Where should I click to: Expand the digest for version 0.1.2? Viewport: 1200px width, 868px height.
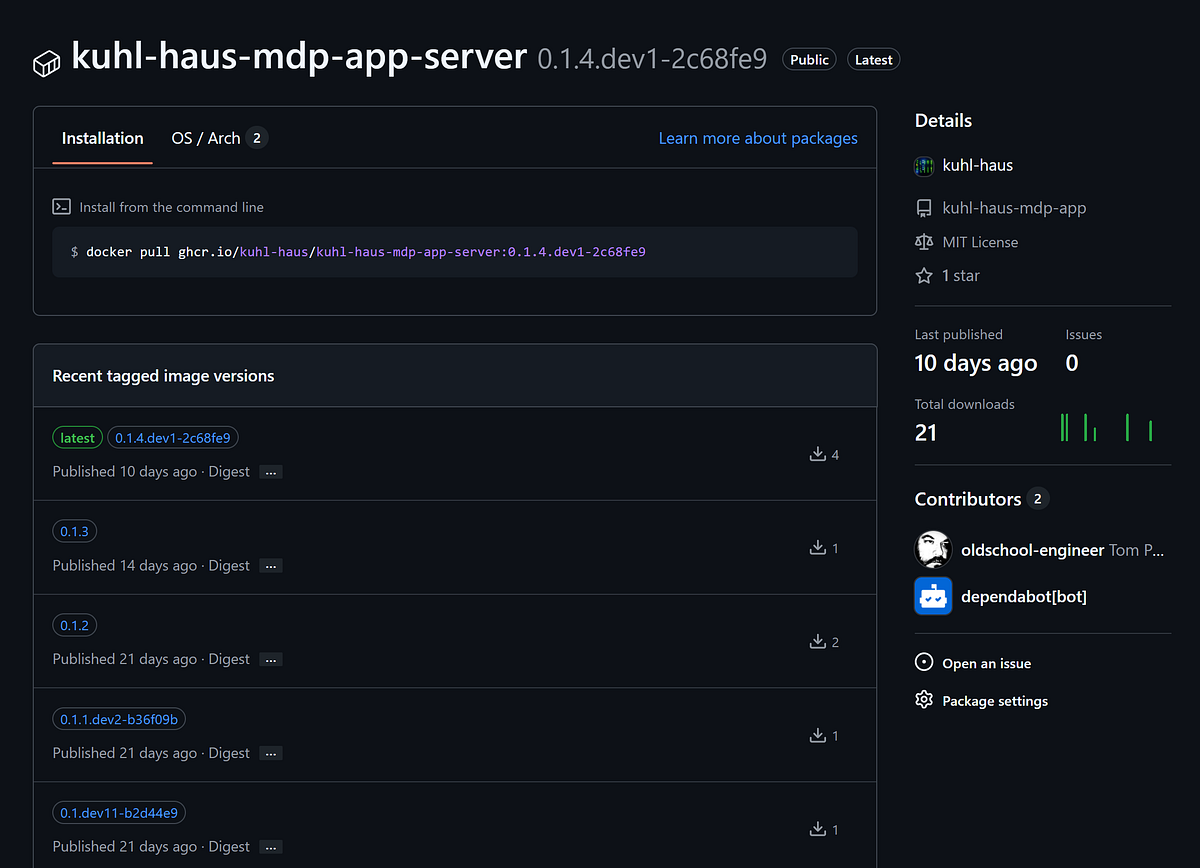click(x=271, y=660)
